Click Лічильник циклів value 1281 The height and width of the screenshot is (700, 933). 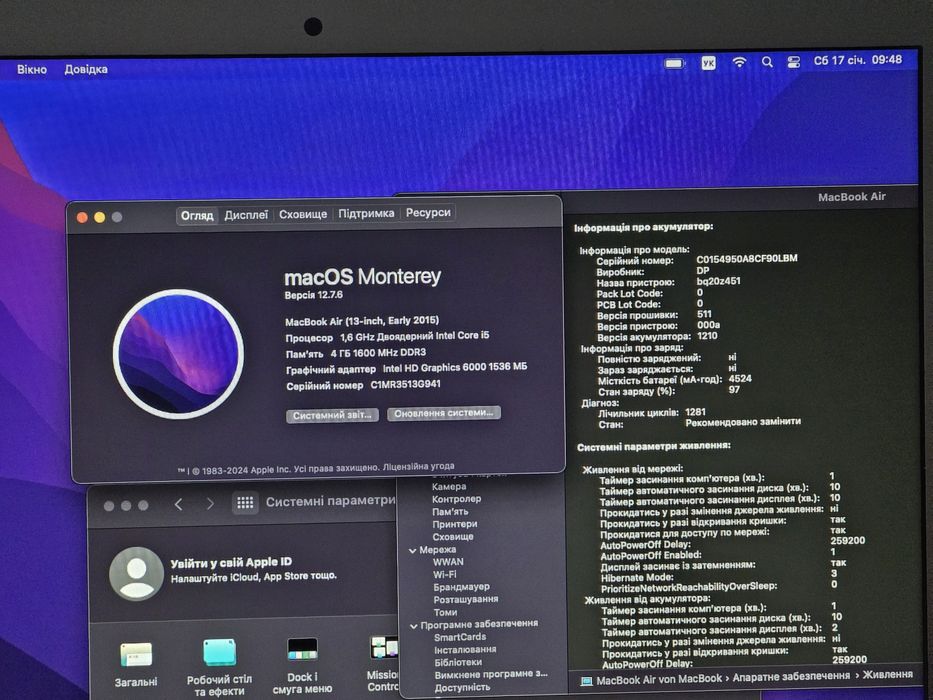pos(695,412)
